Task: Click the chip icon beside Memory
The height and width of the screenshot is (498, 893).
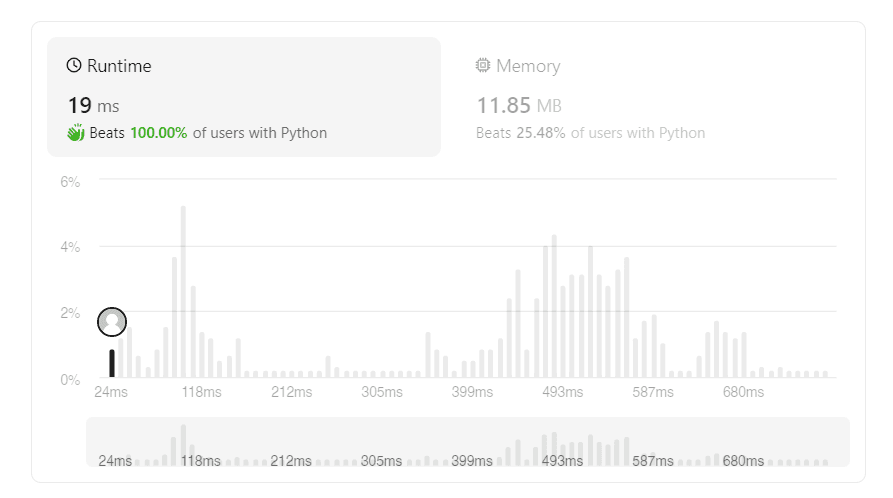Action: point(483,66)
